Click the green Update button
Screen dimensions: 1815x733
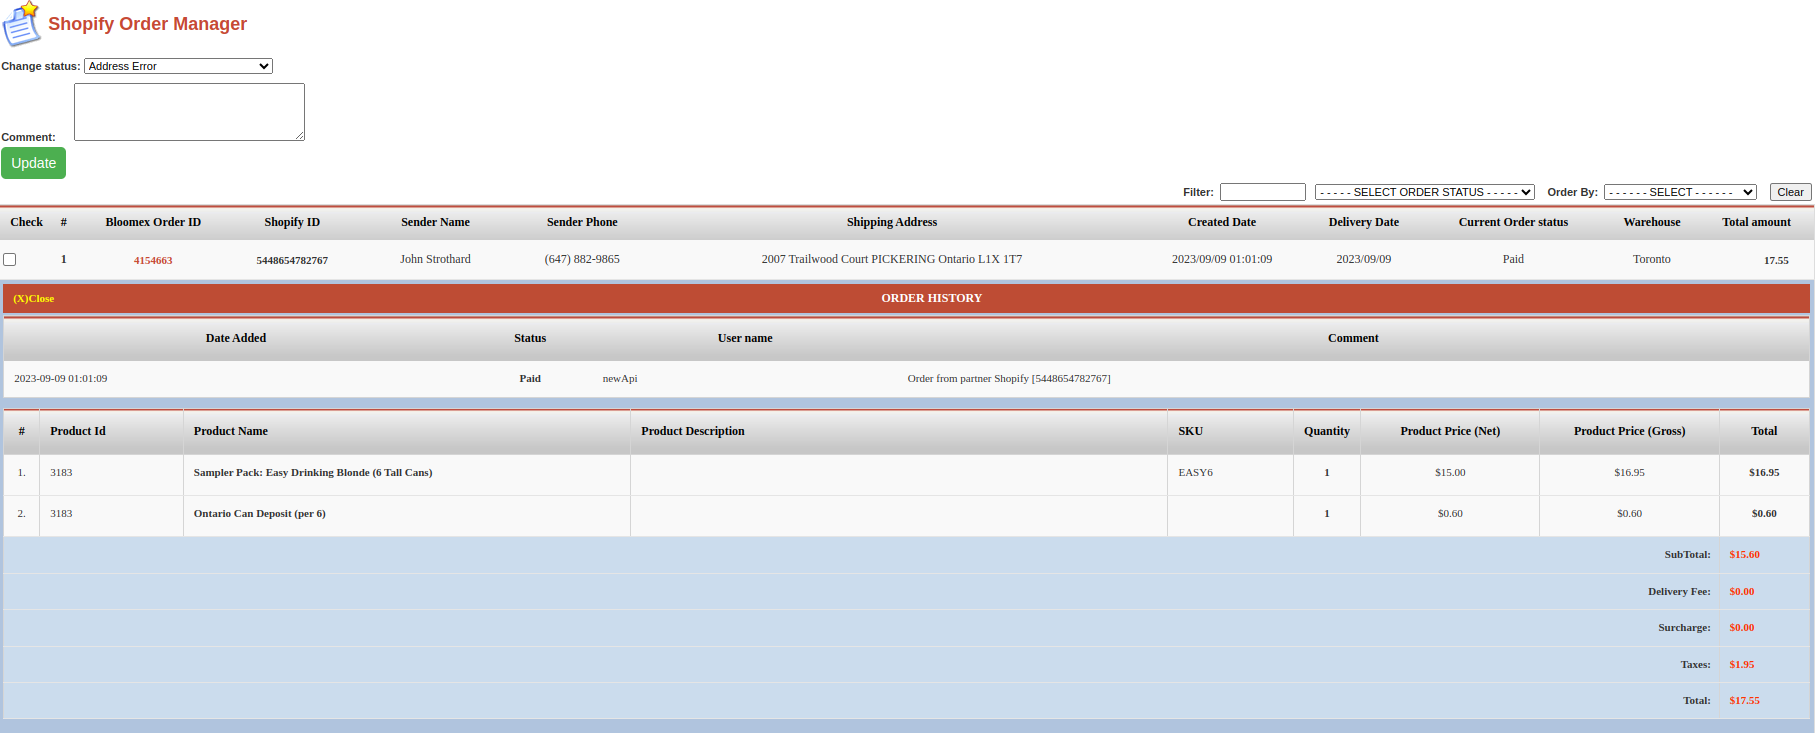point(33,163)
